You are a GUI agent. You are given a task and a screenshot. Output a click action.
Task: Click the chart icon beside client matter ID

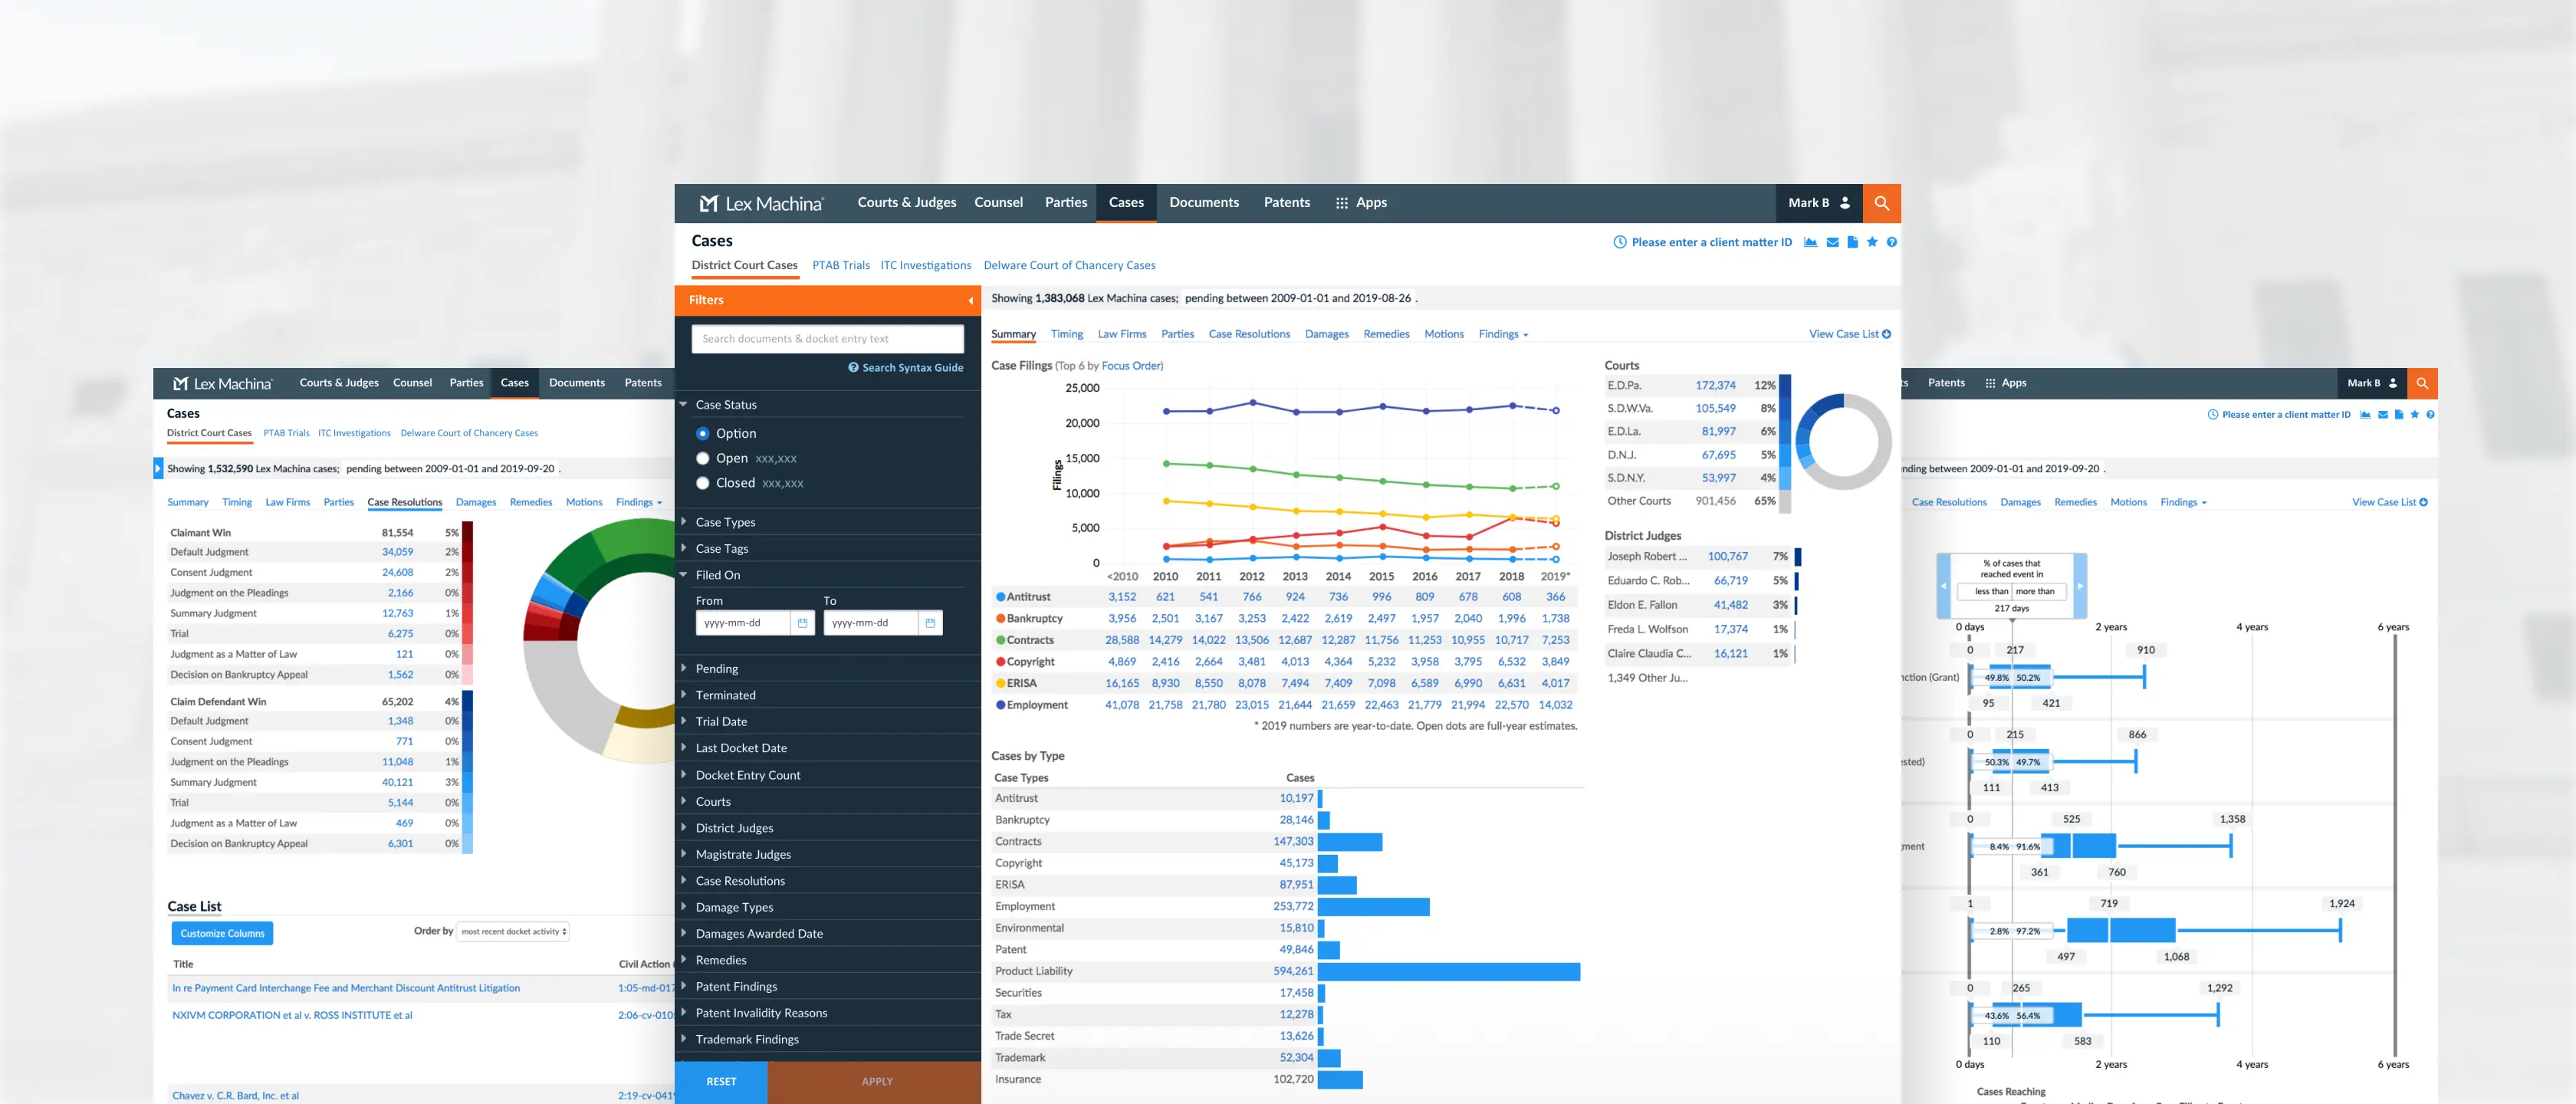1810,242
